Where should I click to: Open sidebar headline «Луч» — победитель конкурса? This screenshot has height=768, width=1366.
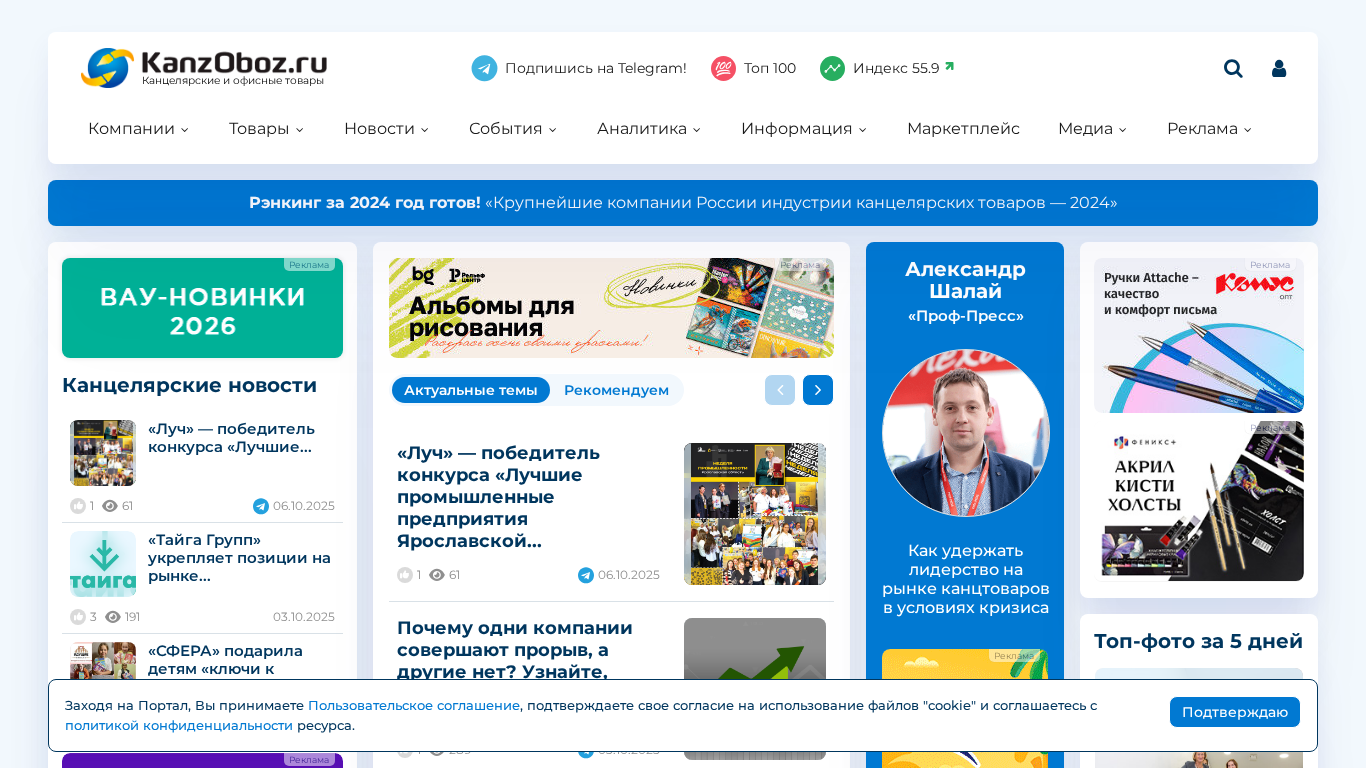click(x=232, y=438)
